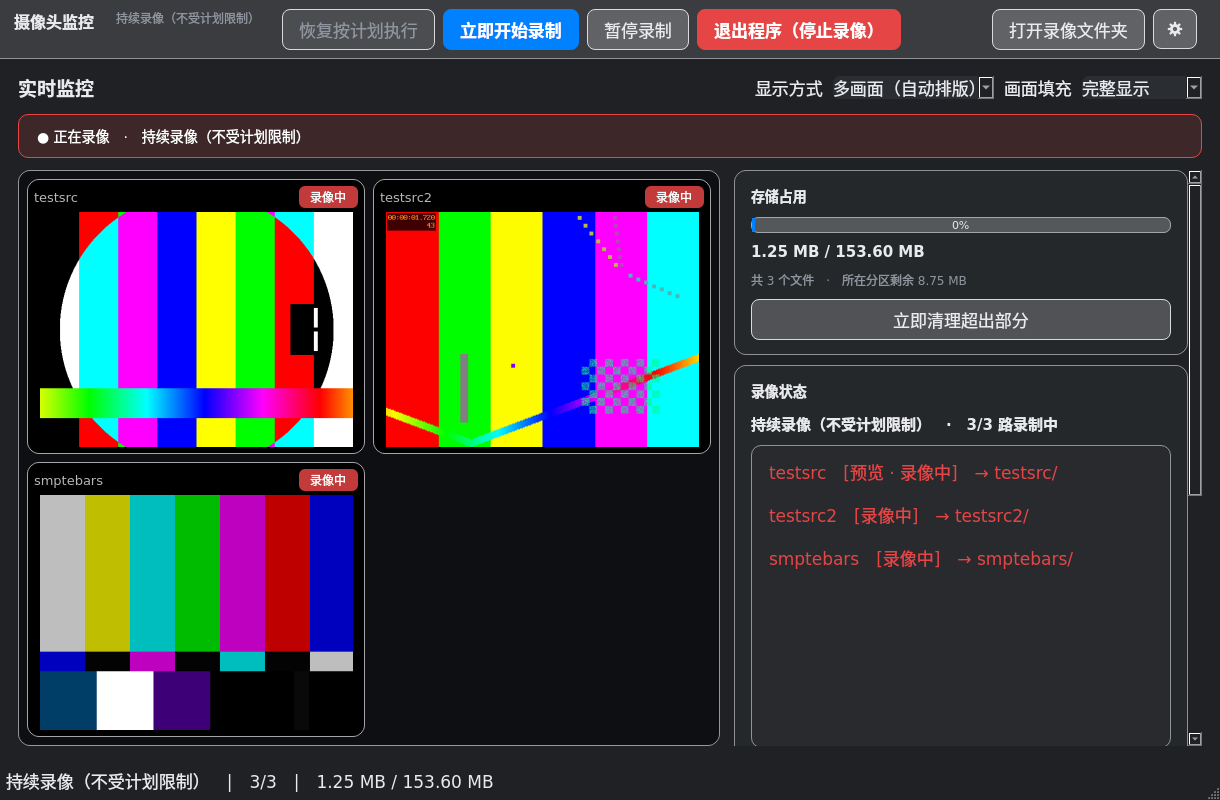Open 画面填充 完整显示 dropdown
Screen dimensions: 1220x800
[x=1141, y=88]
